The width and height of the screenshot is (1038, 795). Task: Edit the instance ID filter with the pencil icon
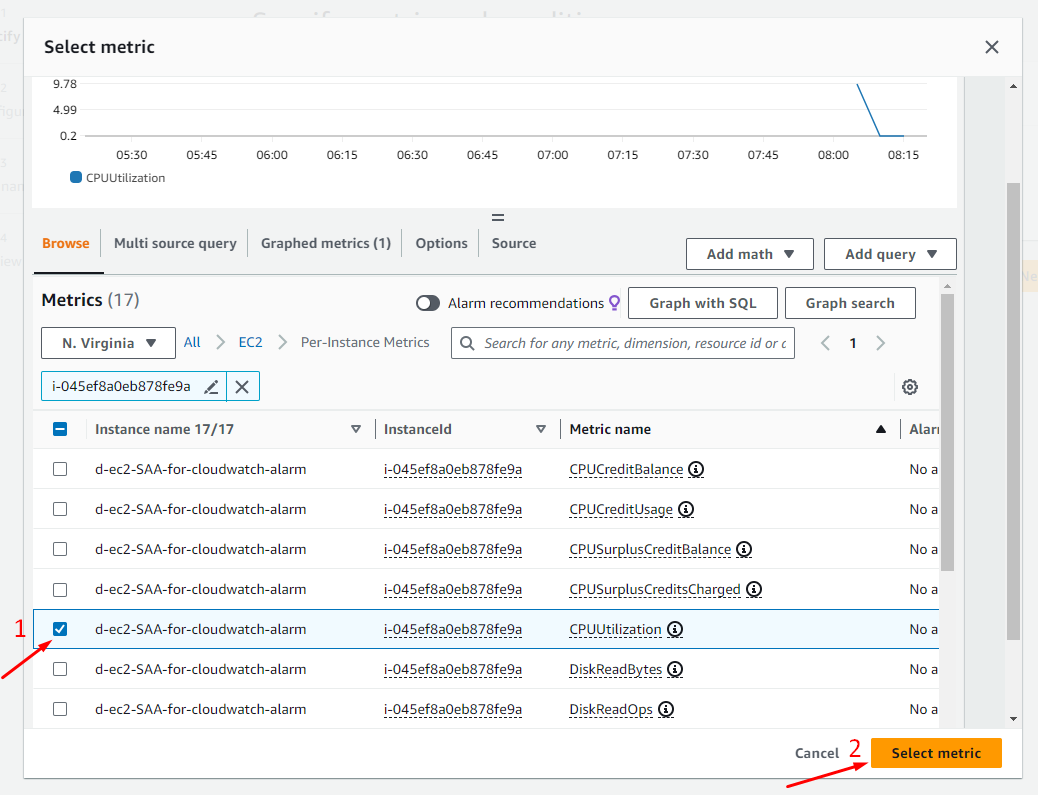211,387
